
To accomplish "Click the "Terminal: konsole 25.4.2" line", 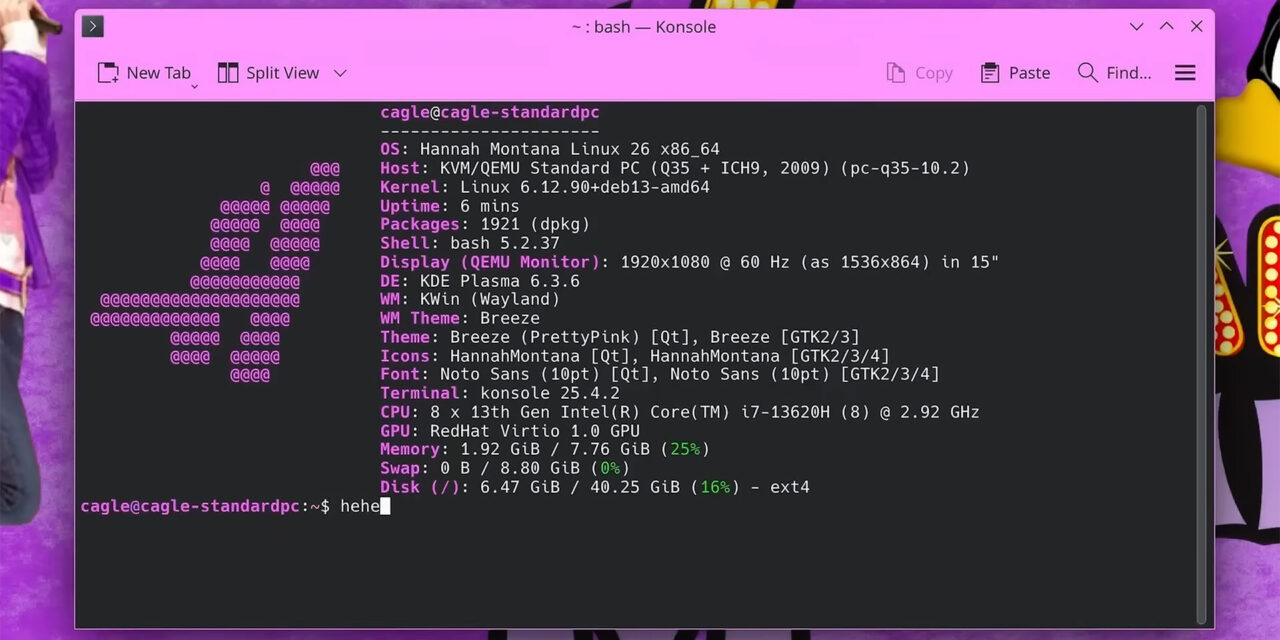I will point(500,393).
